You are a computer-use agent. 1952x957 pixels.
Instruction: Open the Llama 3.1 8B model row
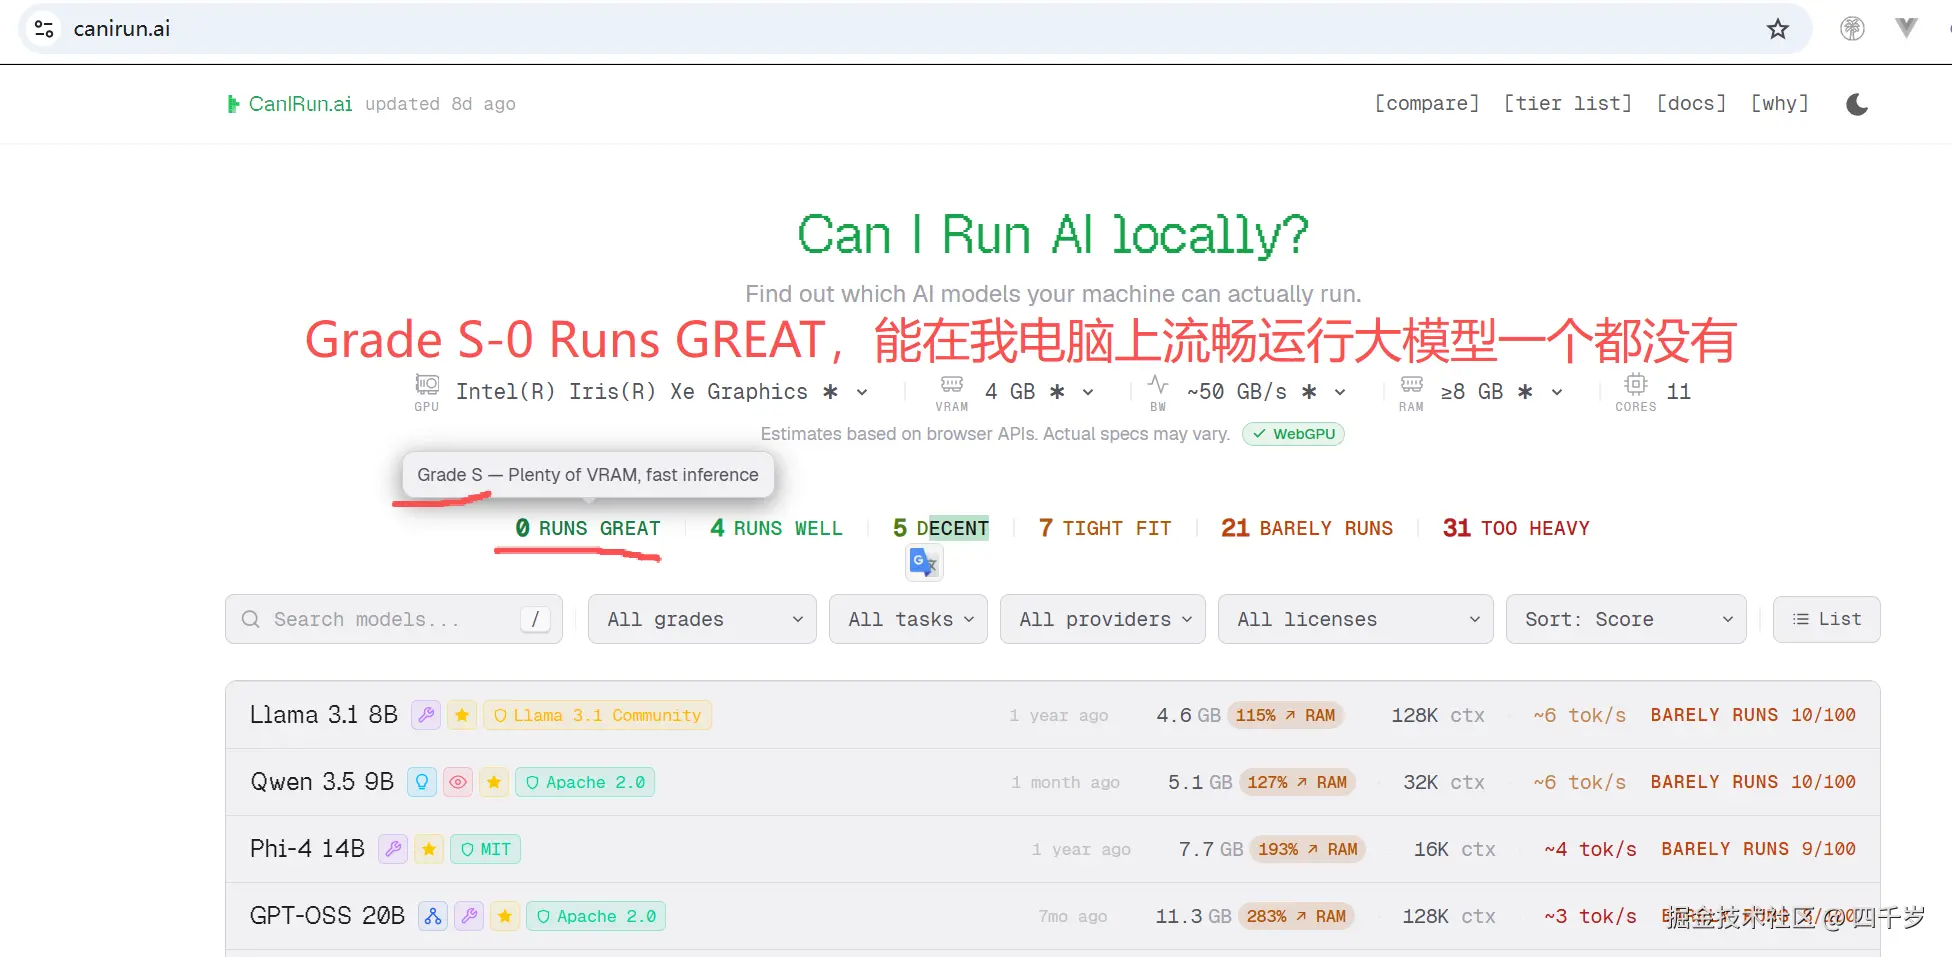tap(1052, 715)
